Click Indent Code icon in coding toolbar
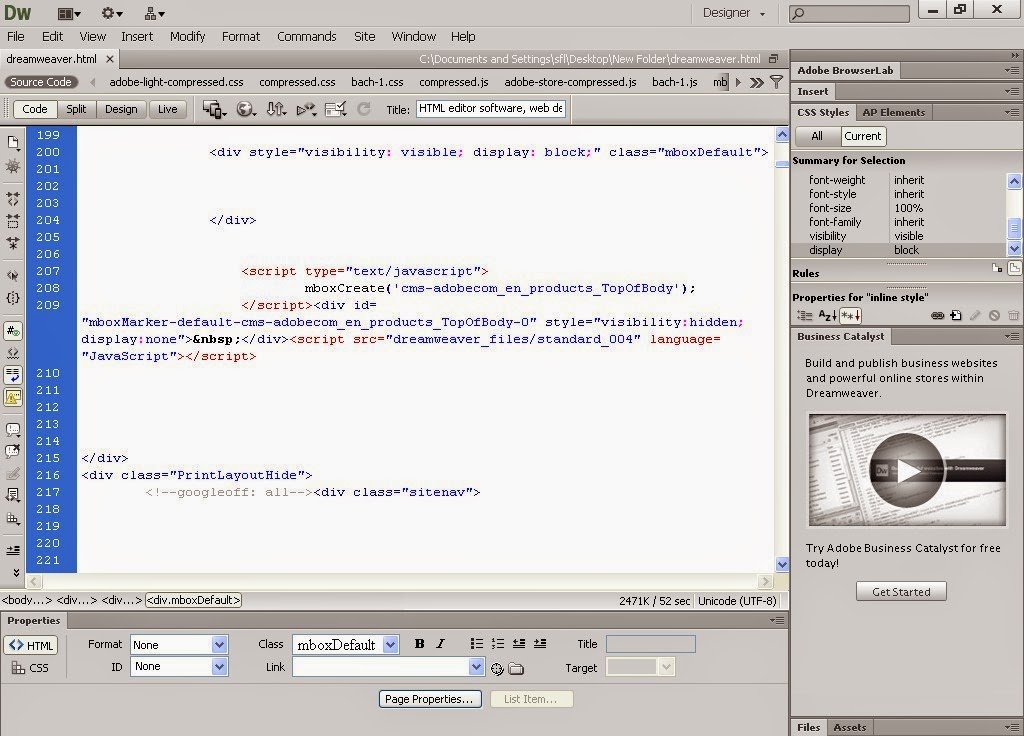This screenshot has height=736, width=1024. [x=13, y=550]
